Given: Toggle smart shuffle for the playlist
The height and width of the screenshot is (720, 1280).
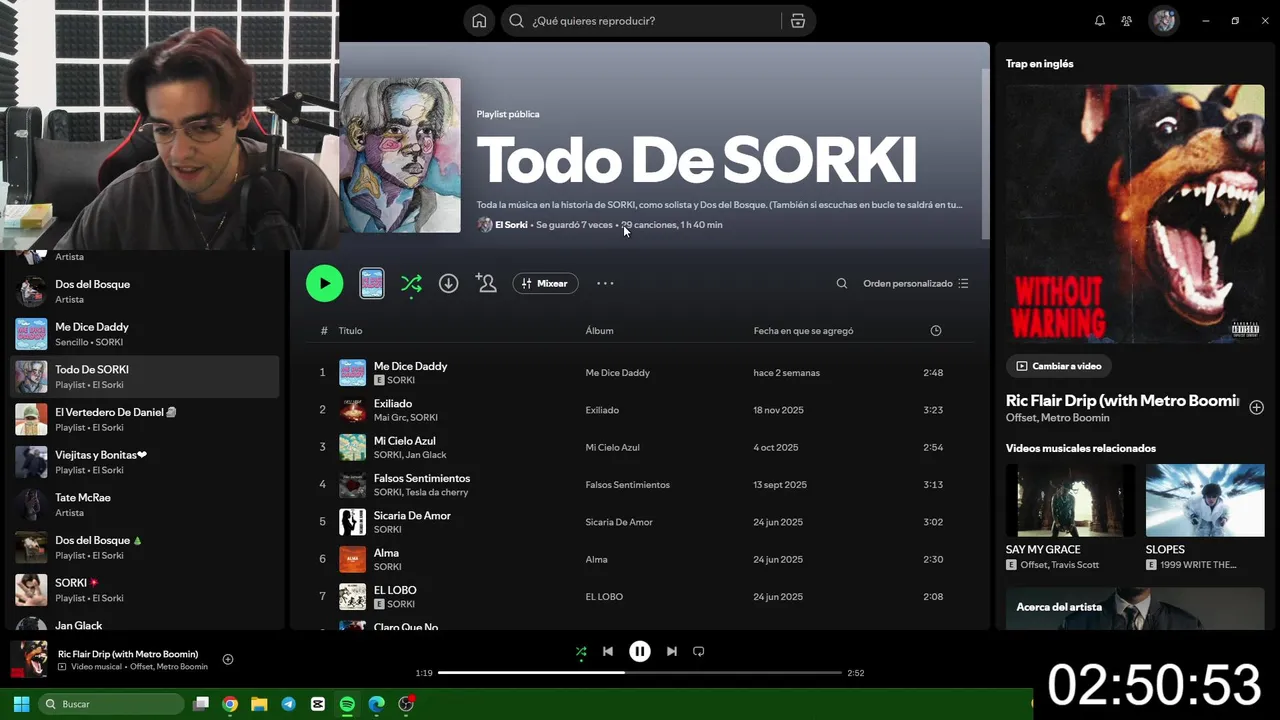Looking at the screenshot, I should (411, 284).
